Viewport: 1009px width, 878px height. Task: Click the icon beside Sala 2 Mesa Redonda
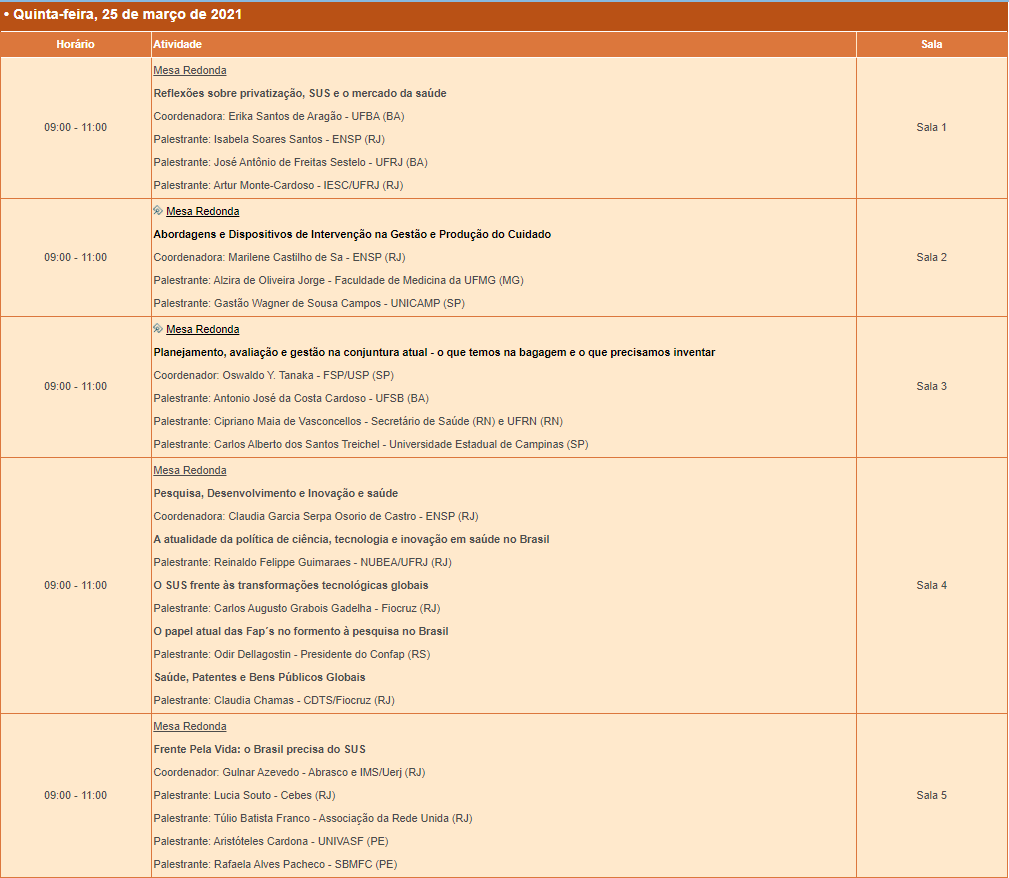coord(158,210)
